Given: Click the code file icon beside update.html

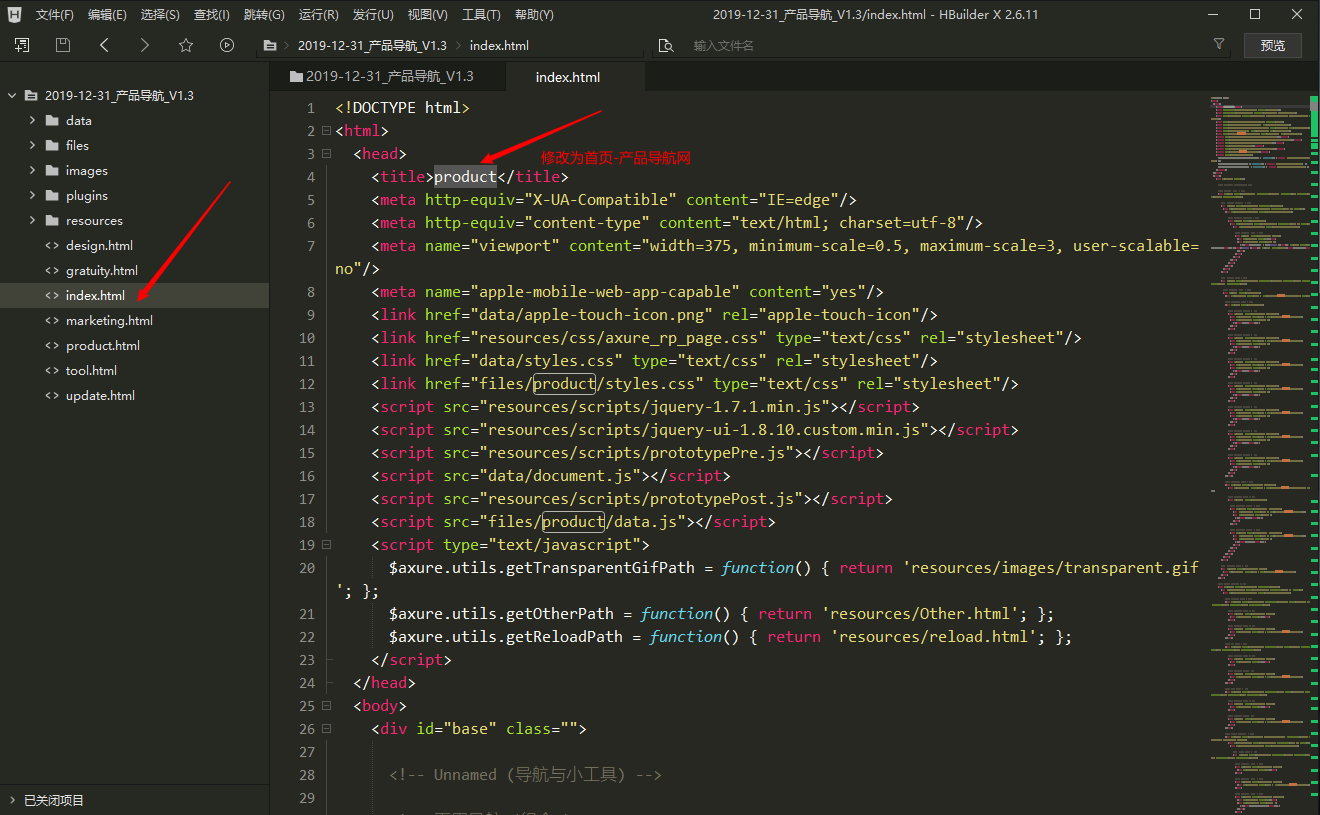Looking at the screenshot, I should [52, 396].
